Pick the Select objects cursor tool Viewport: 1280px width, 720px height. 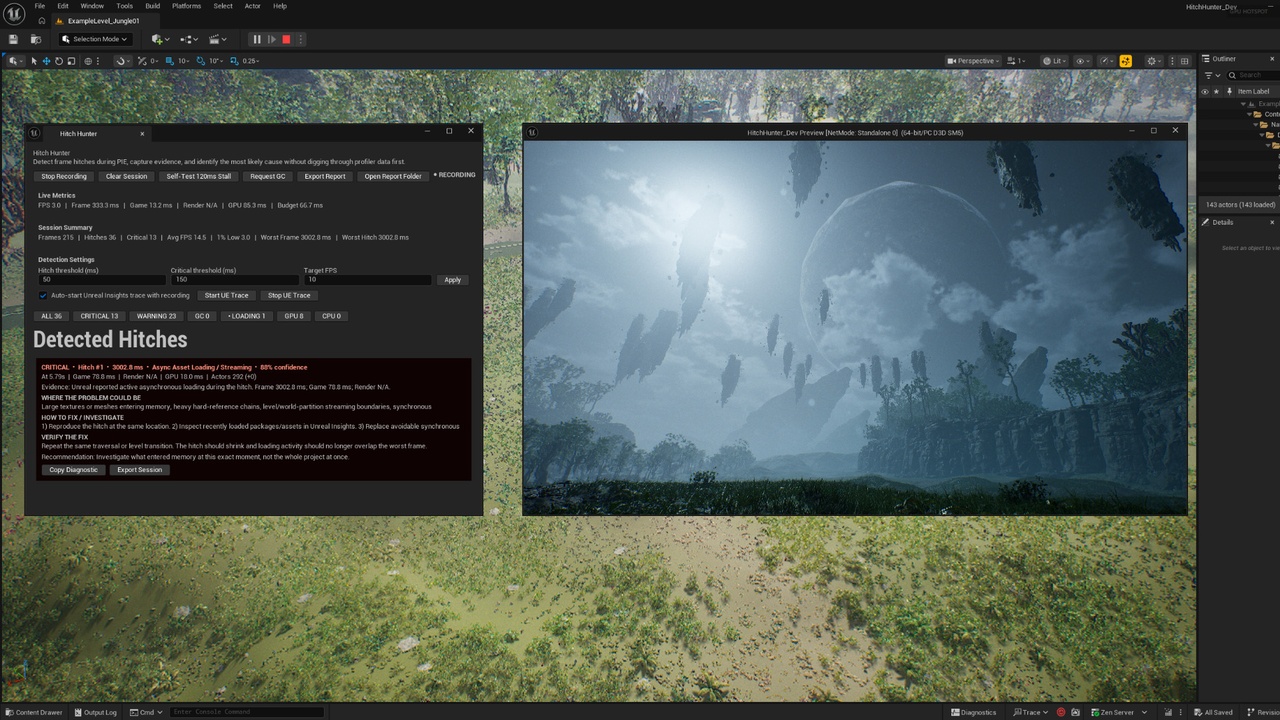click(x=34, y=61)
